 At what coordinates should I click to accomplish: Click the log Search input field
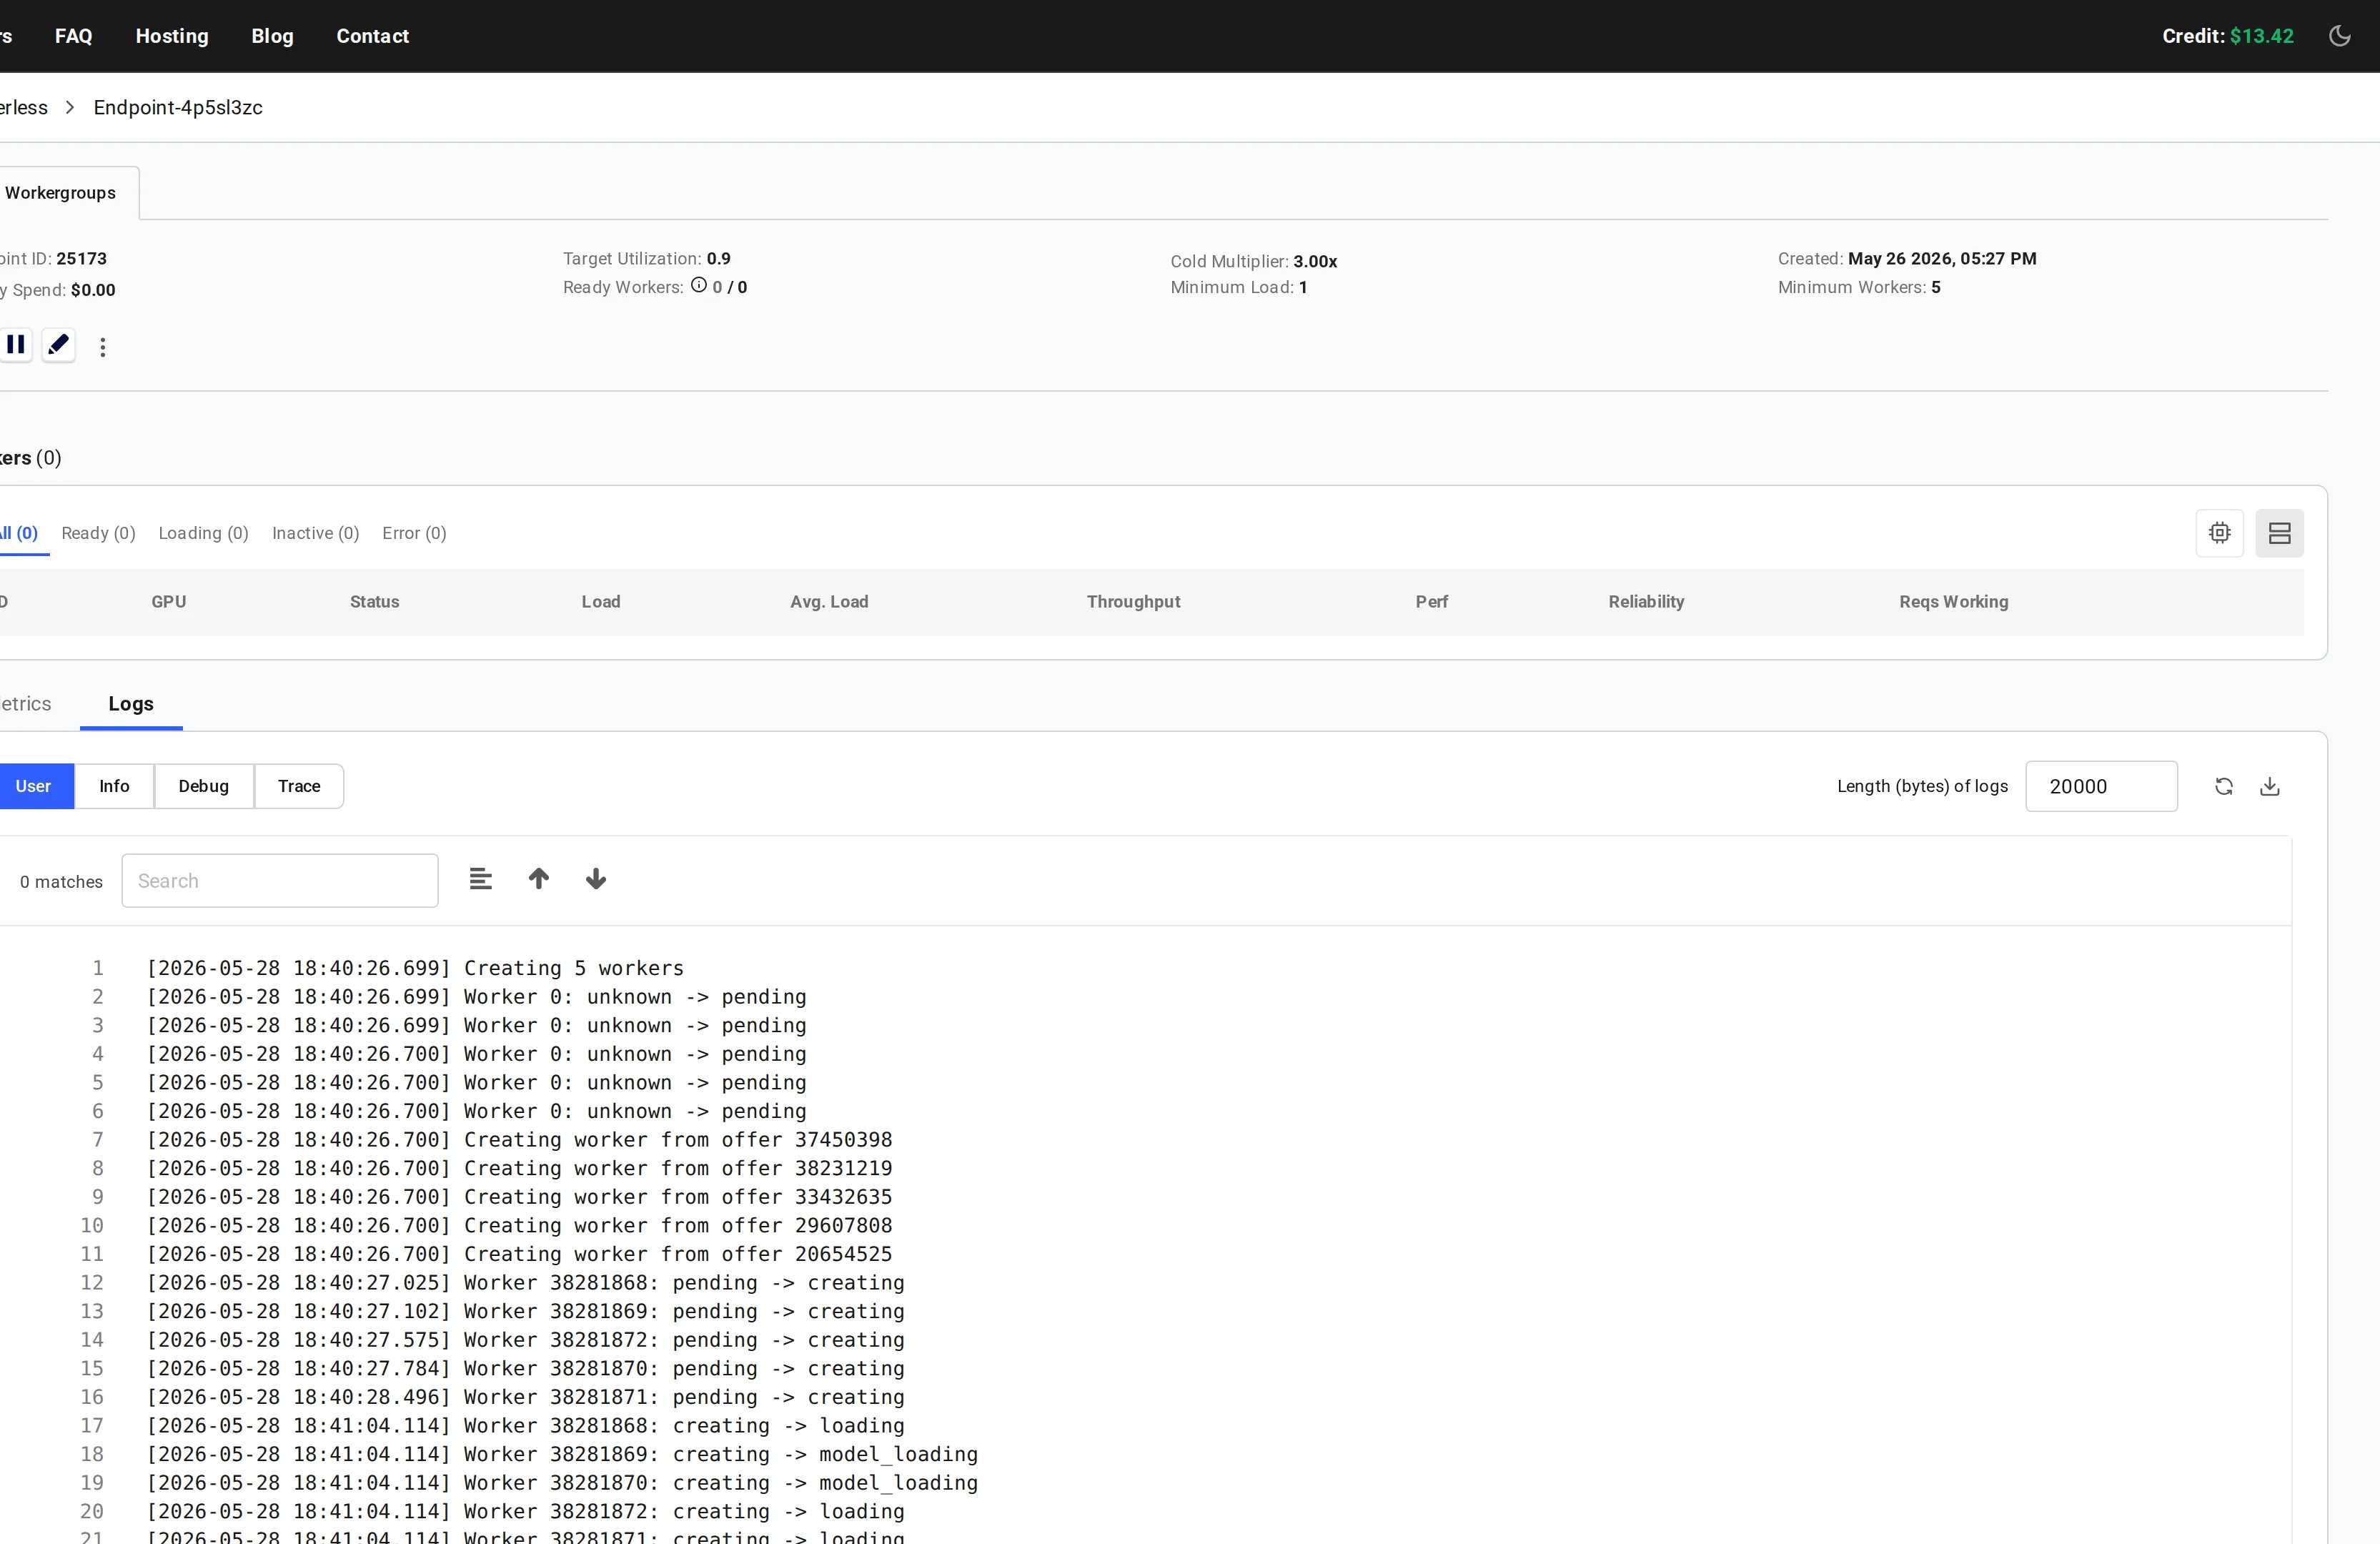point(280,881)
